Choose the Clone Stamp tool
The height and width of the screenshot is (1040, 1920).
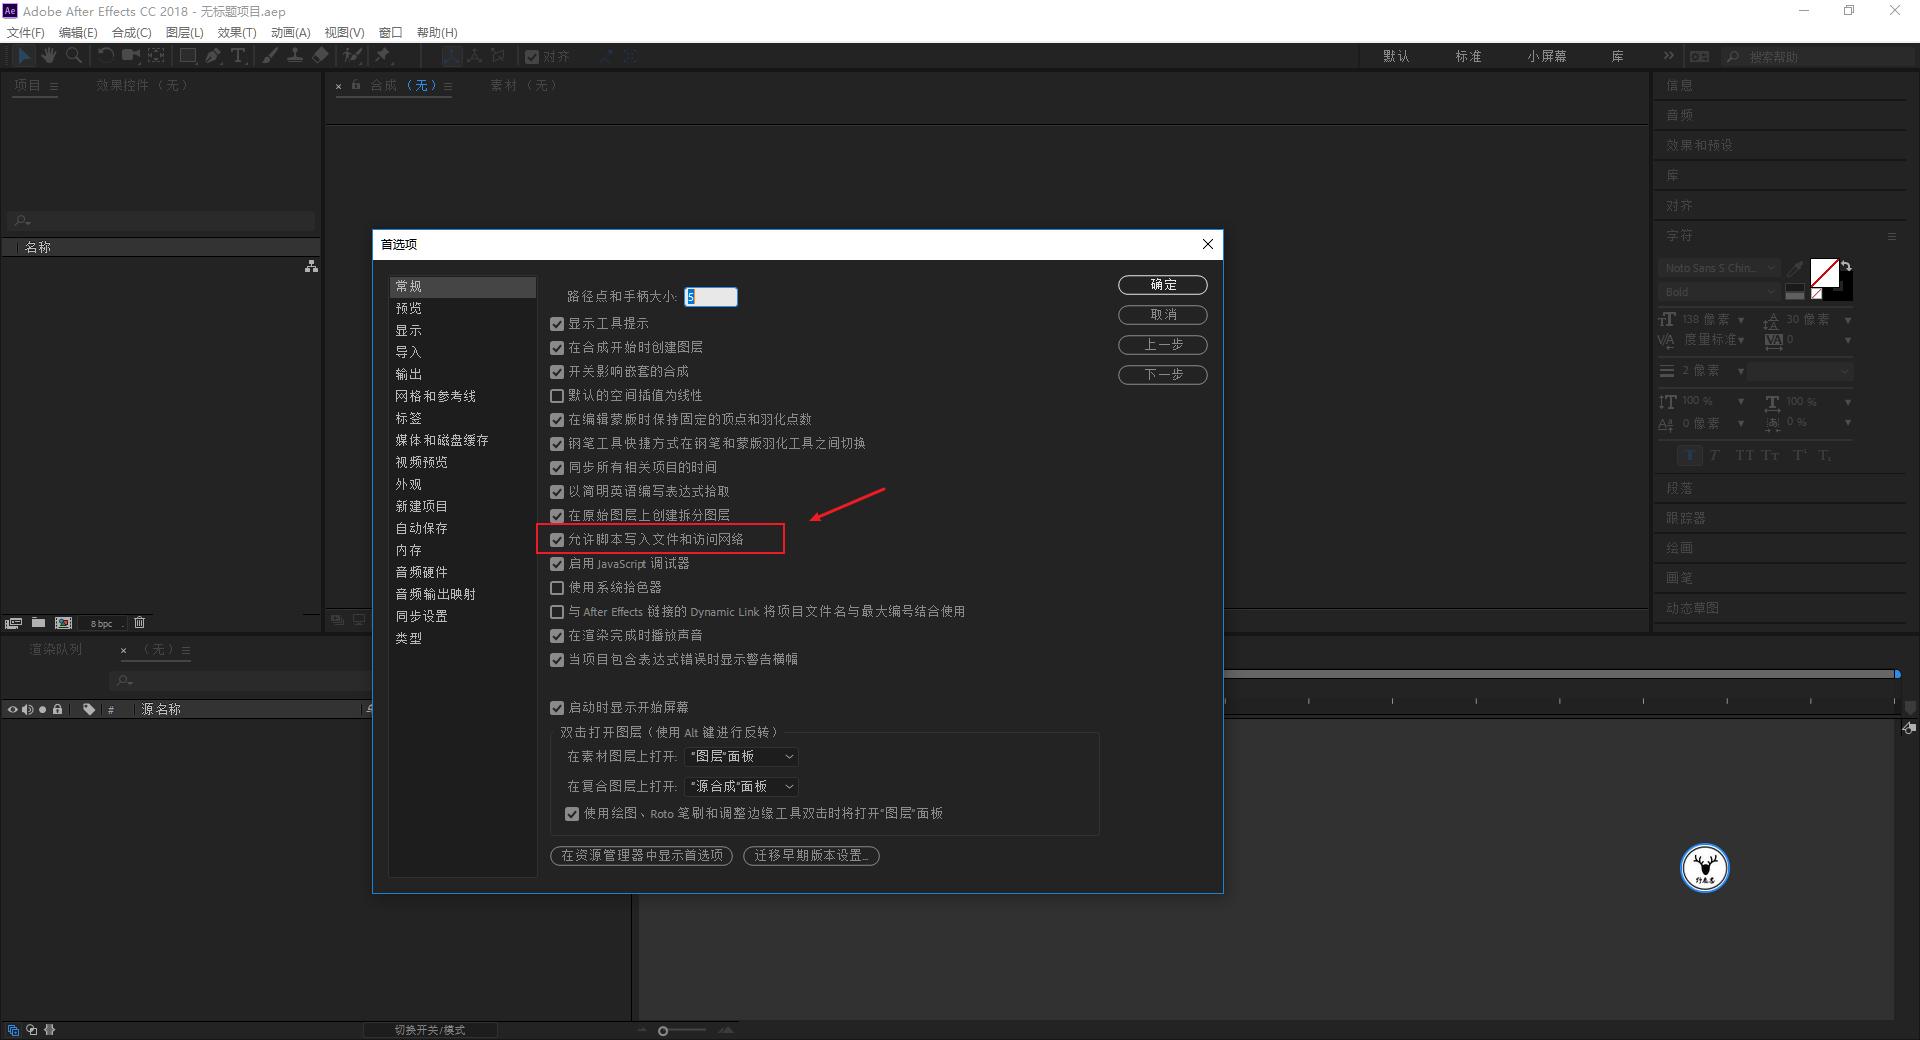pyautogui.click(x=295, y=56)
